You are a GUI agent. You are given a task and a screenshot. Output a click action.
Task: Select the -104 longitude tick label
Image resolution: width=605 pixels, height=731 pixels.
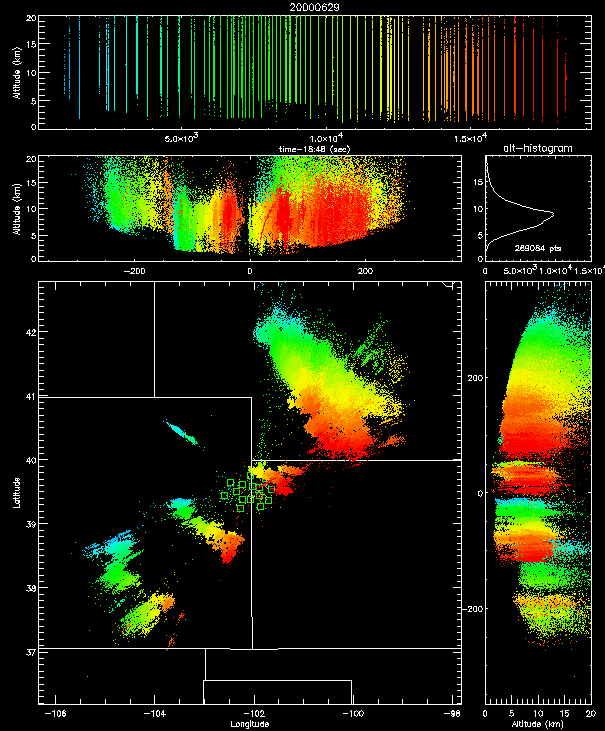pos(154,714)
